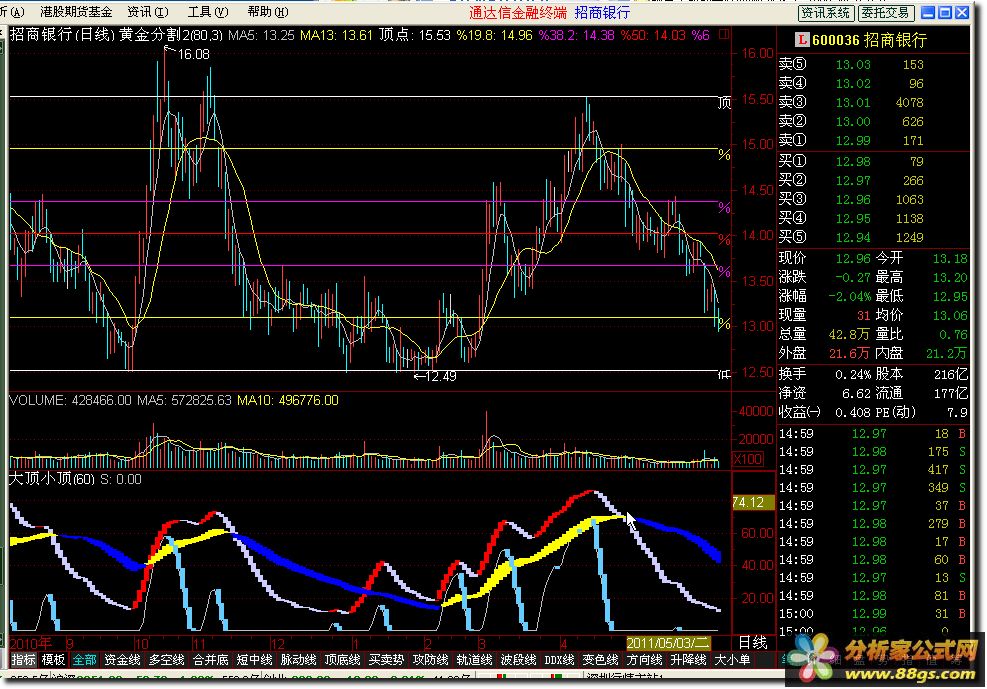
Task: Select the DDX线 indicator tab
Action: pyautogui.click(x=560, y=660)
